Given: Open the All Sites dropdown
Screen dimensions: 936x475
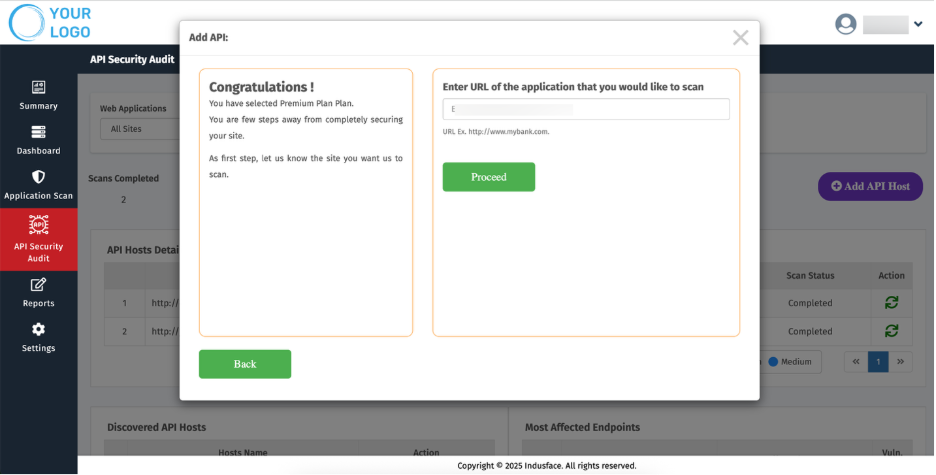Looking at the screenshot, I should (140, 129).
